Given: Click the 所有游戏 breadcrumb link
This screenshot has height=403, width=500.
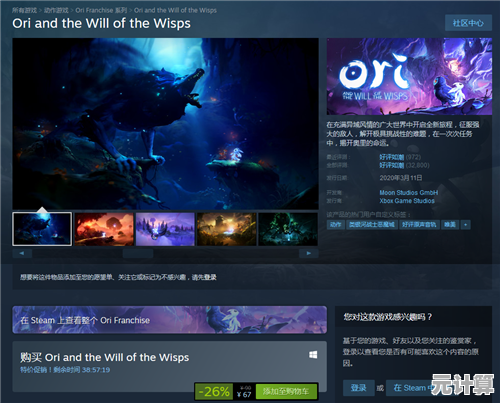Looking at the screenshot, I should (x=24, y=10).
